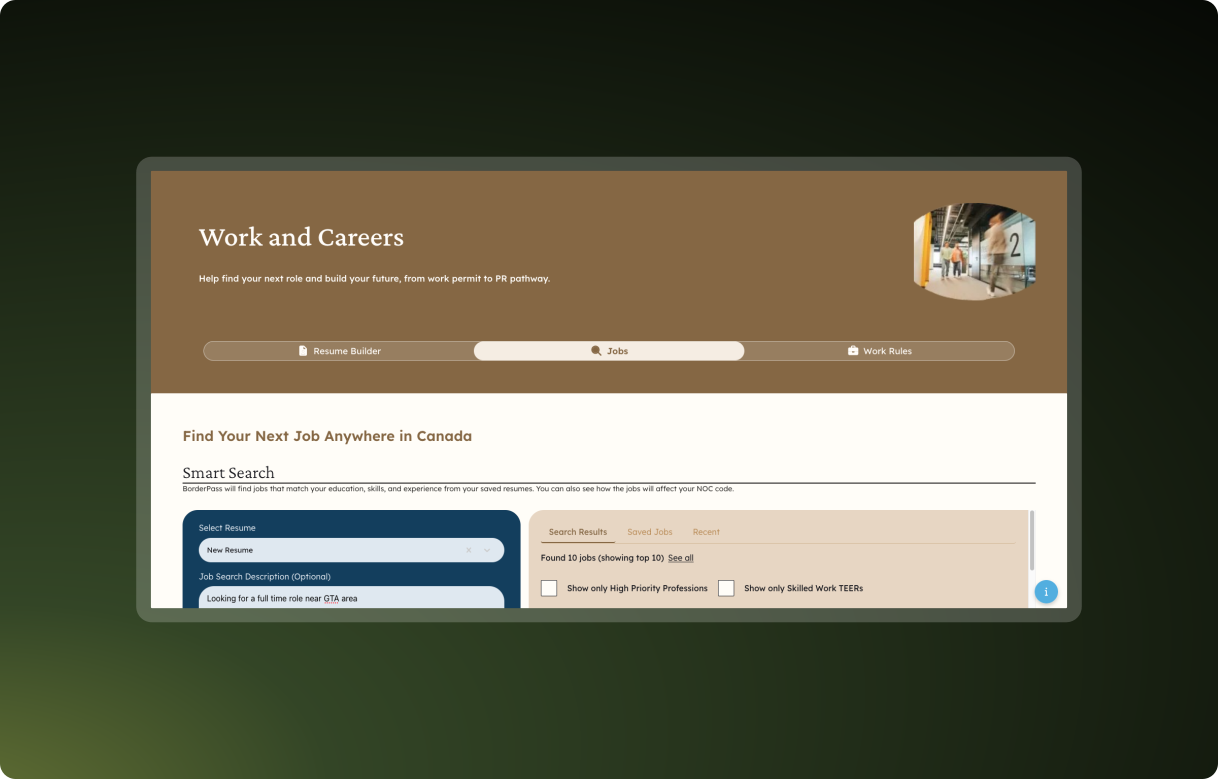Open the New Resume dropdown via its chevron
Viewport: 1218px width, 779px height.
pos(486,550)
